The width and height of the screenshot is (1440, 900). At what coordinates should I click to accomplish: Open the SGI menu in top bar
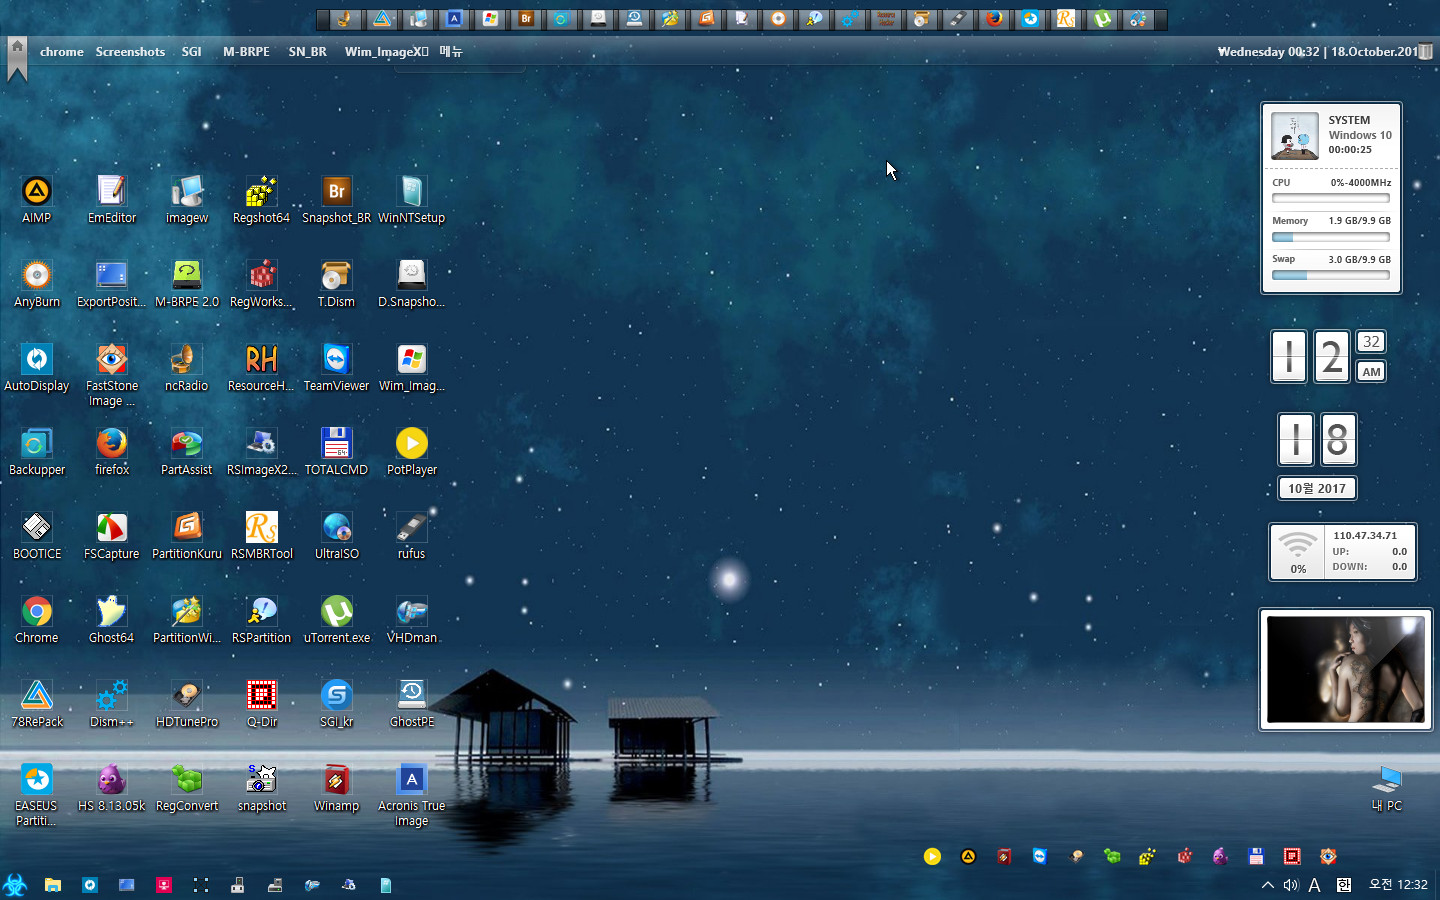(x=192, y=52)
